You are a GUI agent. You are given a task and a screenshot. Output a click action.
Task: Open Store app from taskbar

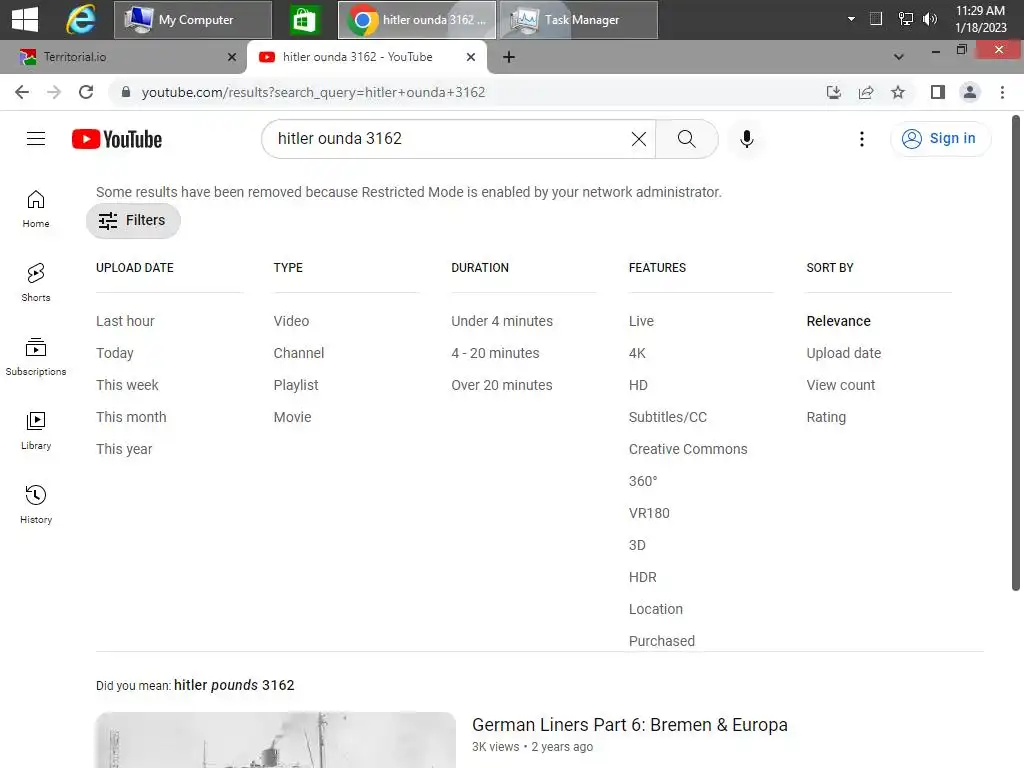click(x=304, y=20)
